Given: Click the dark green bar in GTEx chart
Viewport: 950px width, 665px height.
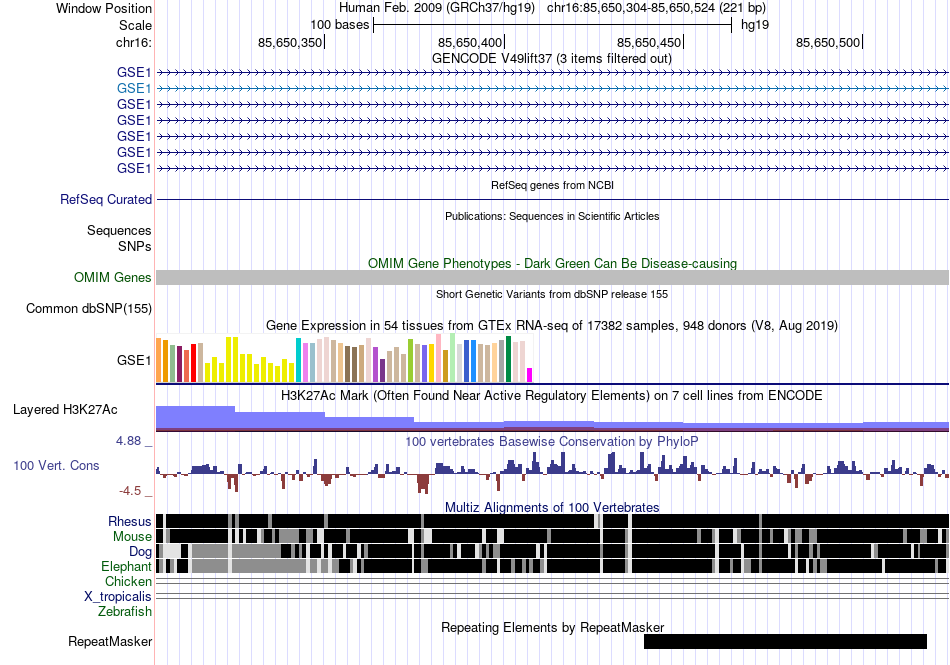Looking at the screenshot, I should [509, 359].
